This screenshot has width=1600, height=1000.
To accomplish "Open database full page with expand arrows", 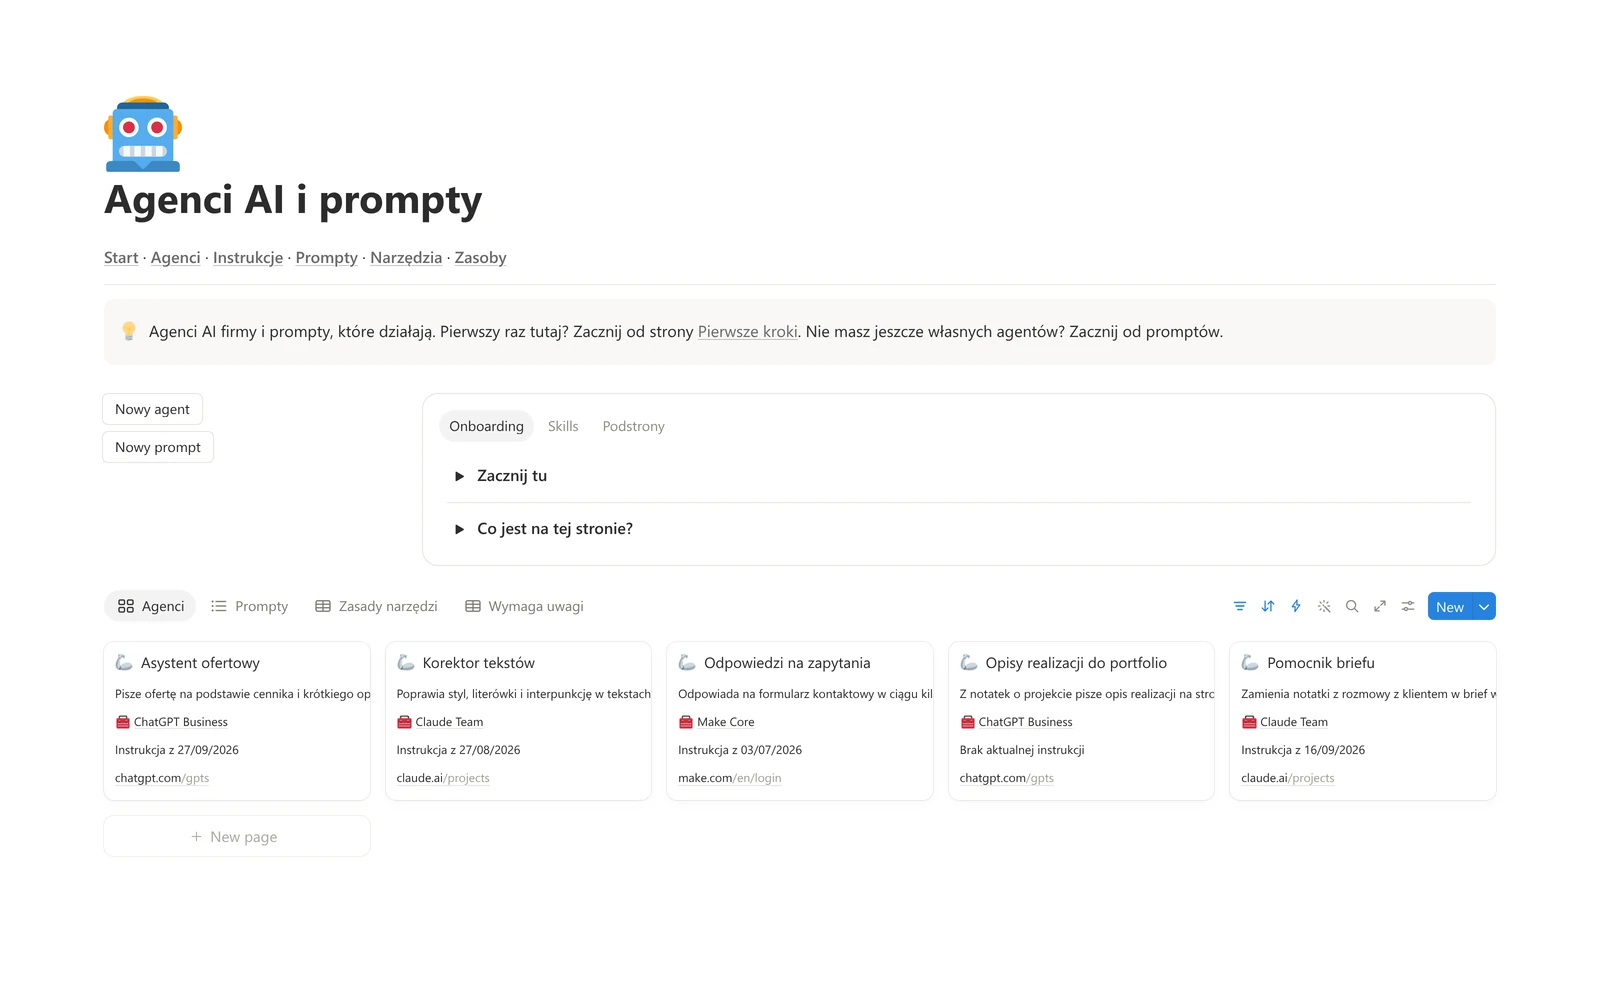I will point(1380,606).
